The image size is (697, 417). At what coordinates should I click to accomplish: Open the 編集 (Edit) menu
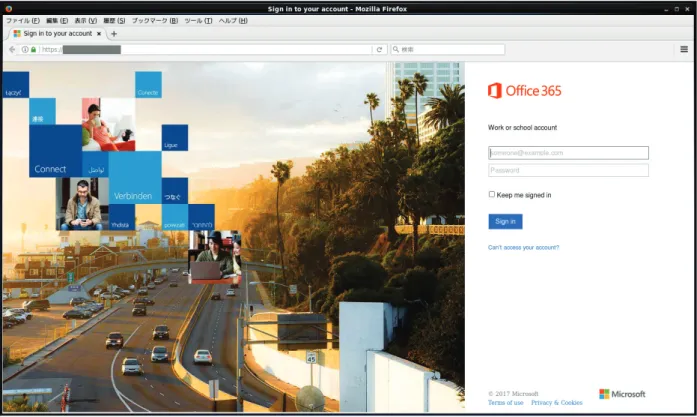click(57, 20)
